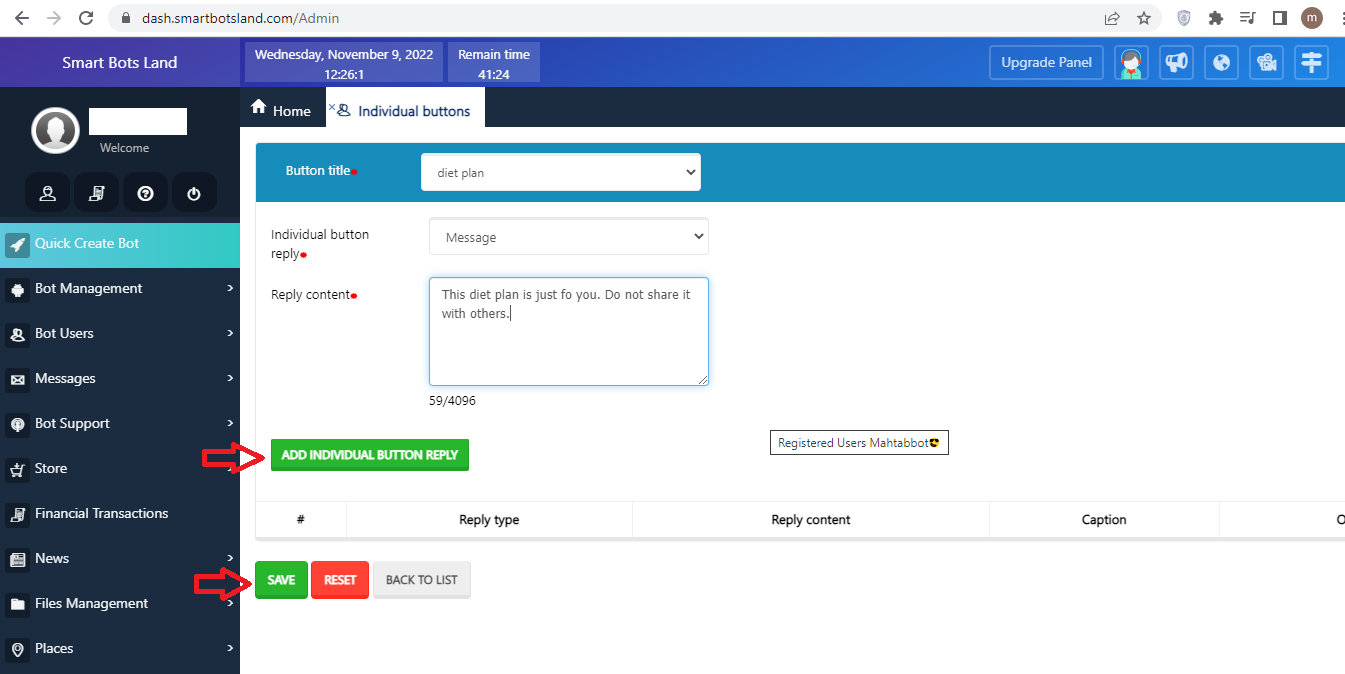Bookmark this page with the star icon
The image size is (1345, 674).
pos(1144,18)
